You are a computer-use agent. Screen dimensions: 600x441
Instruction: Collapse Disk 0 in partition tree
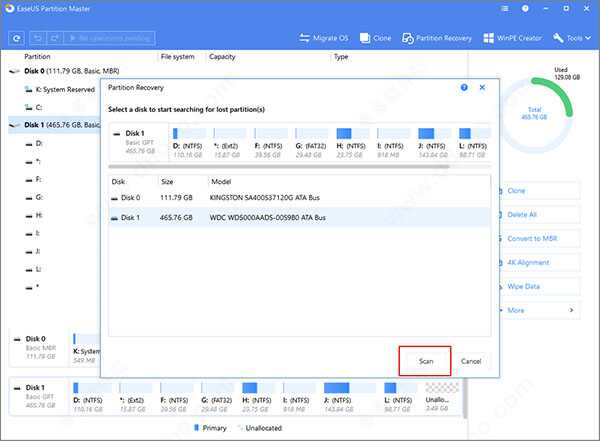(14, 71)
